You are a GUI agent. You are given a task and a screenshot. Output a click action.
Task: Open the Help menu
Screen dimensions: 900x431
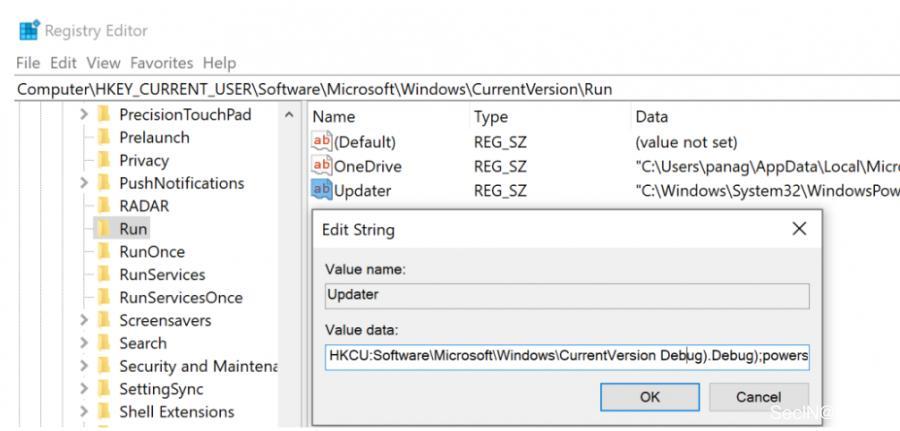point(219,63)
